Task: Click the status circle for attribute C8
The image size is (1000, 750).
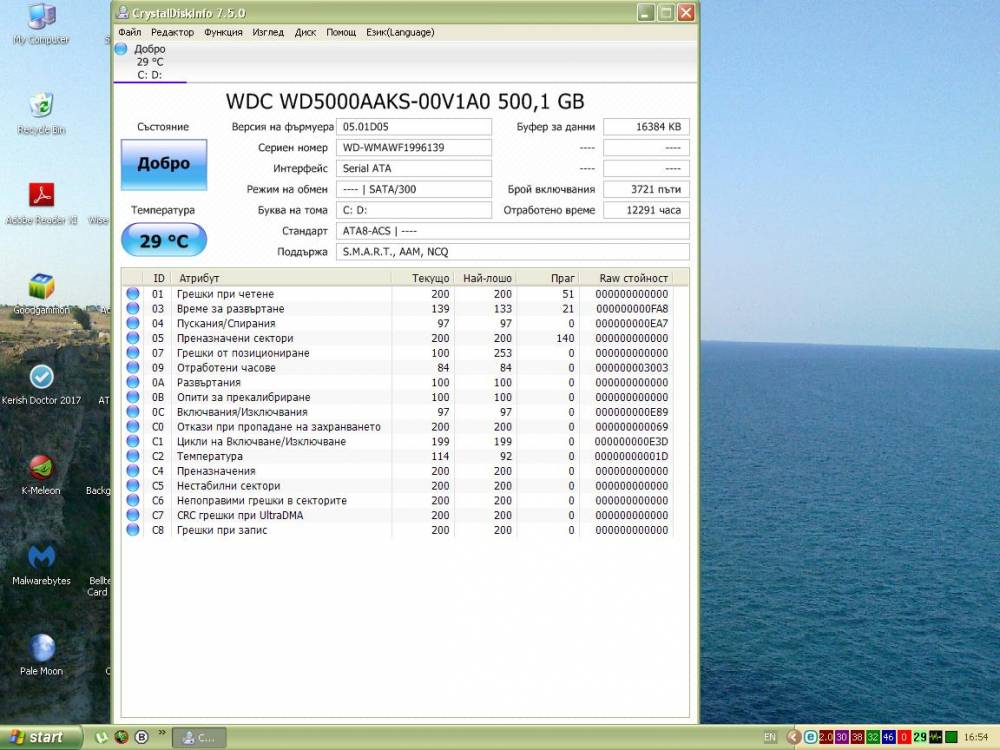Action: tap(133, 529)
